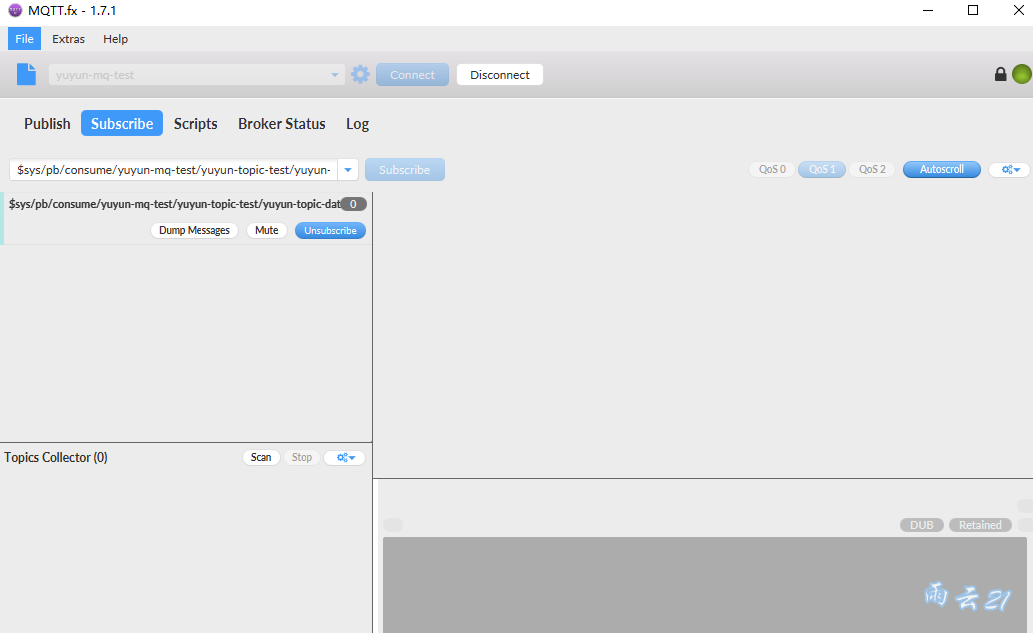This screenshot has height=633, width=1033.
Task: Select QoS 1 option
Action: pyautogui.click(x=822, y=169)
